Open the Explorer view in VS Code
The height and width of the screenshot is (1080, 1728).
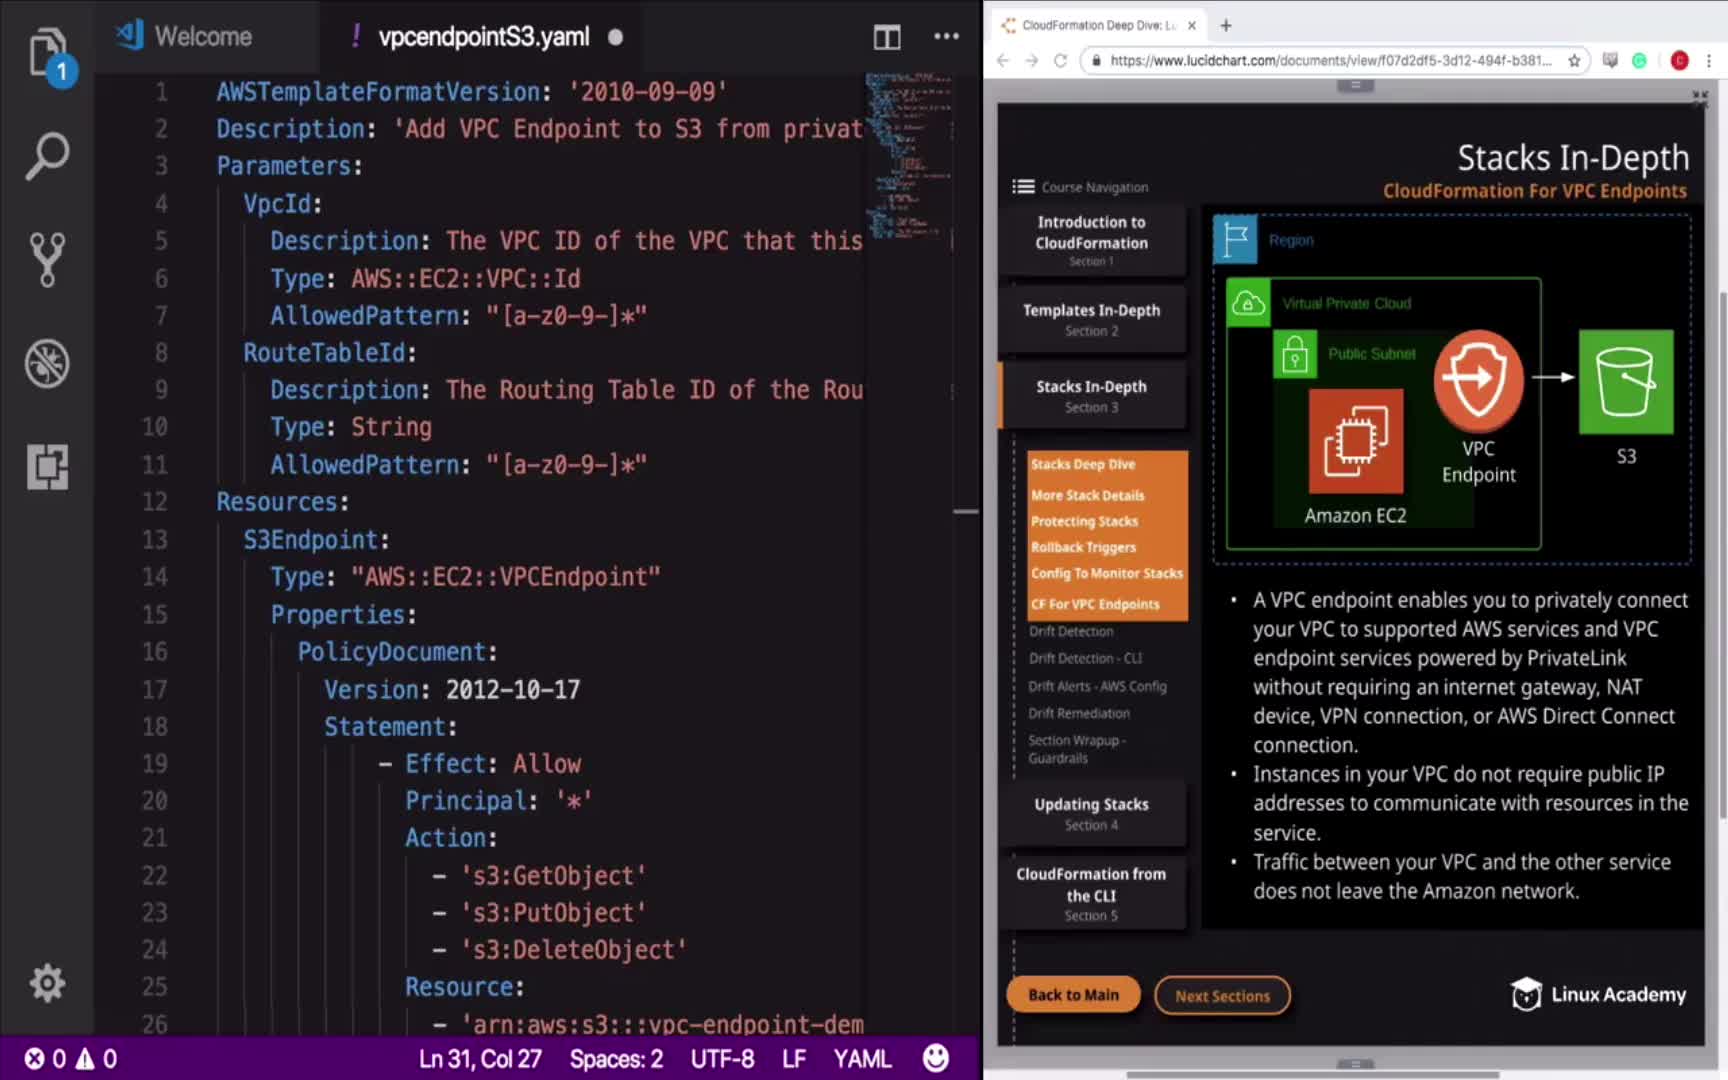coord(46,54)
